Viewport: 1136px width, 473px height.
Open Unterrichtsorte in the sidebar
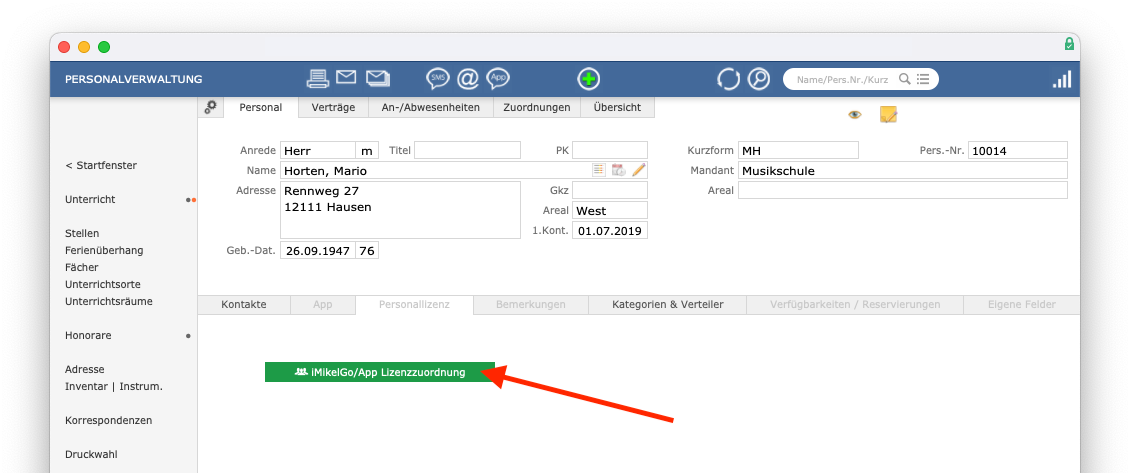(103, 285)
